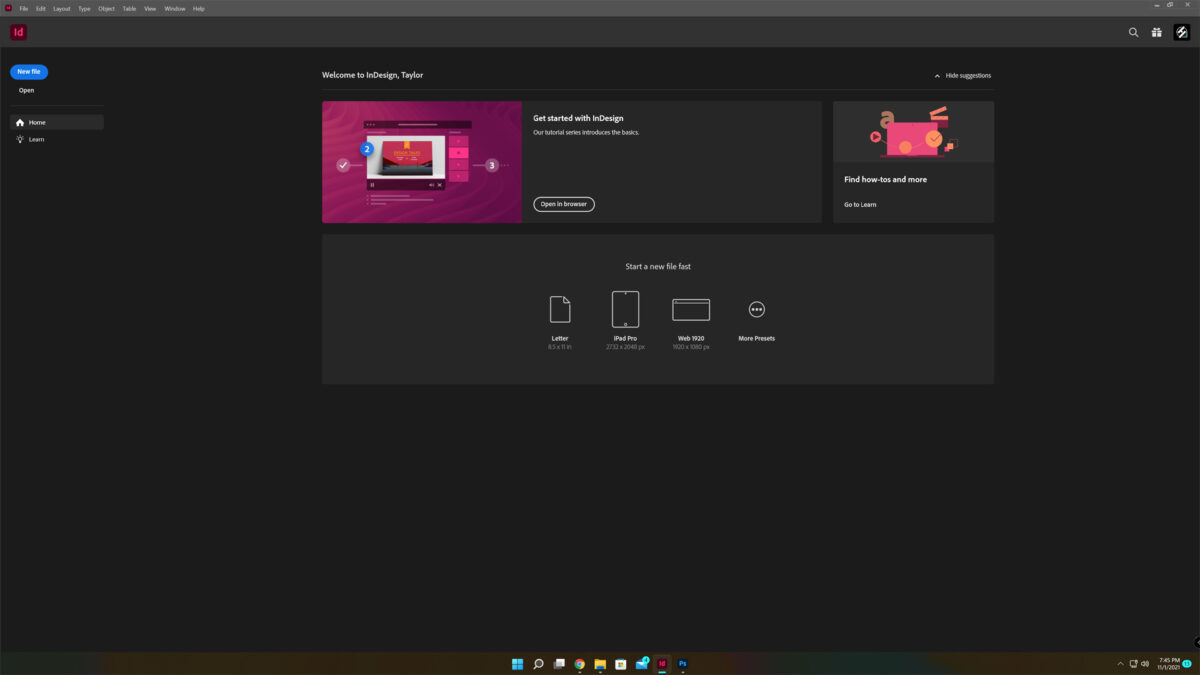Image resolution: width=1200 pixels, height=675 pixels.
Task: Open the user account avatar
Action: pos(1181,32)
